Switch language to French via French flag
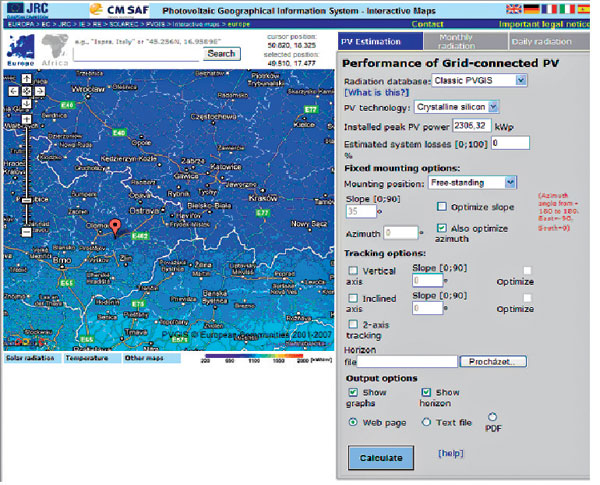This screenshot has width=600, height=485. click(549, 8)
